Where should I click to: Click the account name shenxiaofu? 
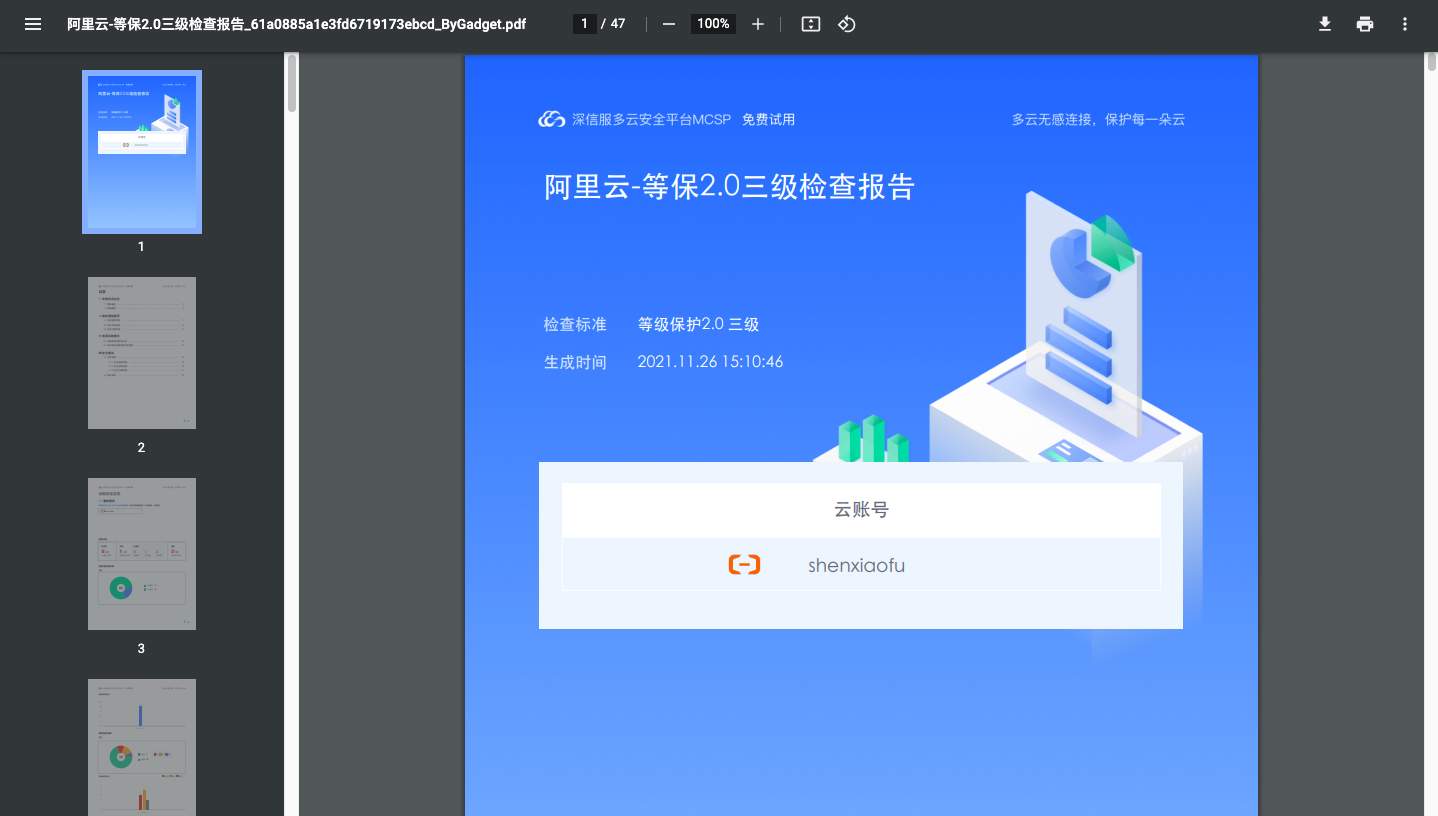[856, 566]
